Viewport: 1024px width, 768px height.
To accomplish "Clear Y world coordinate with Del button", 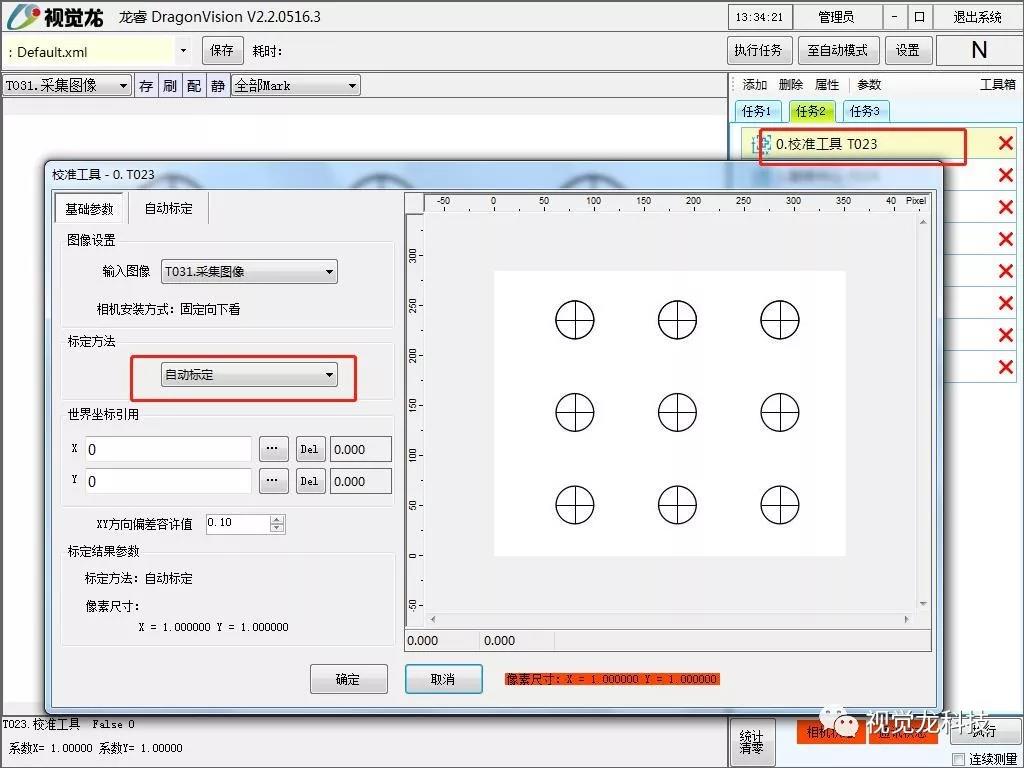I will click(x=309, y=481).
